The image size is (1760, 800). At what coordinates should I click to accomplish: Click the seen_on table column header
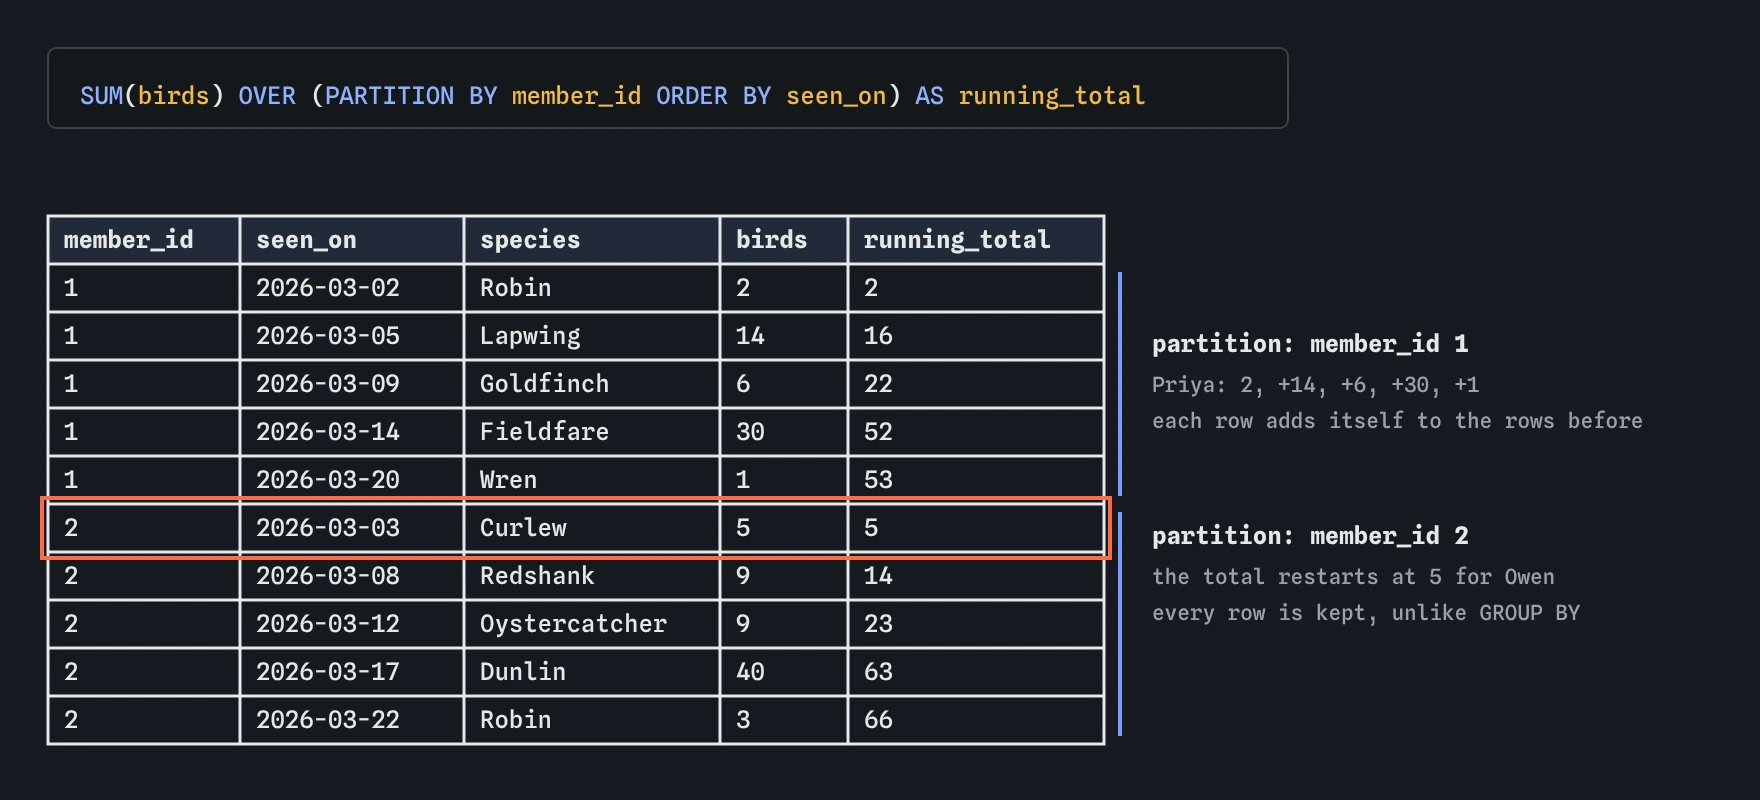pyautogui.click(x=352, y=240)
